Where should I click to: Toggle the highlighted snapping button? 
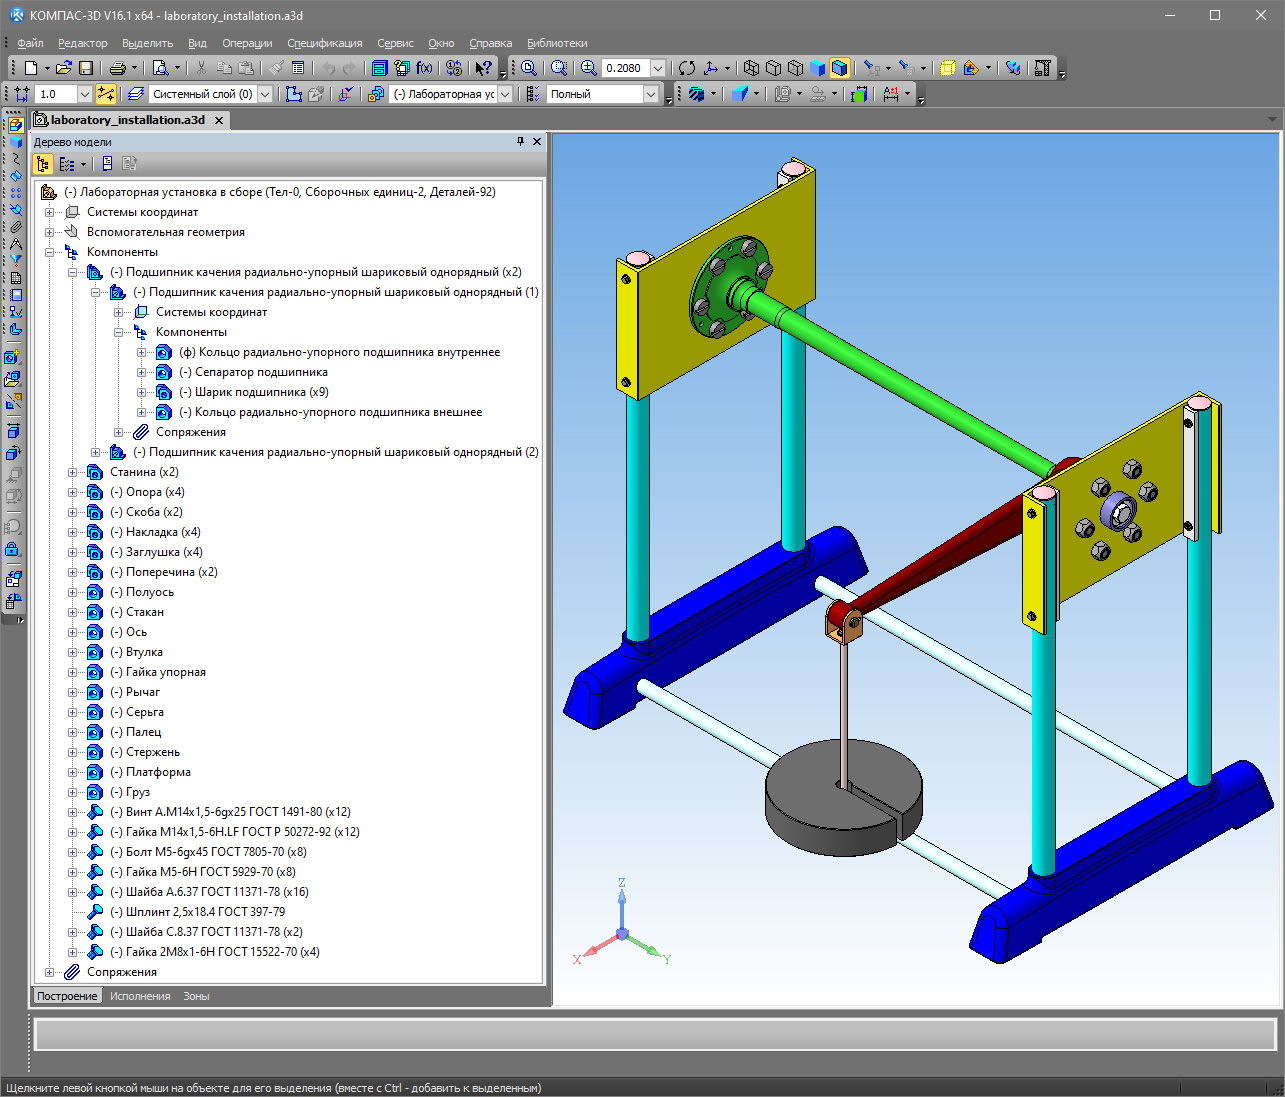click(106, 94)
